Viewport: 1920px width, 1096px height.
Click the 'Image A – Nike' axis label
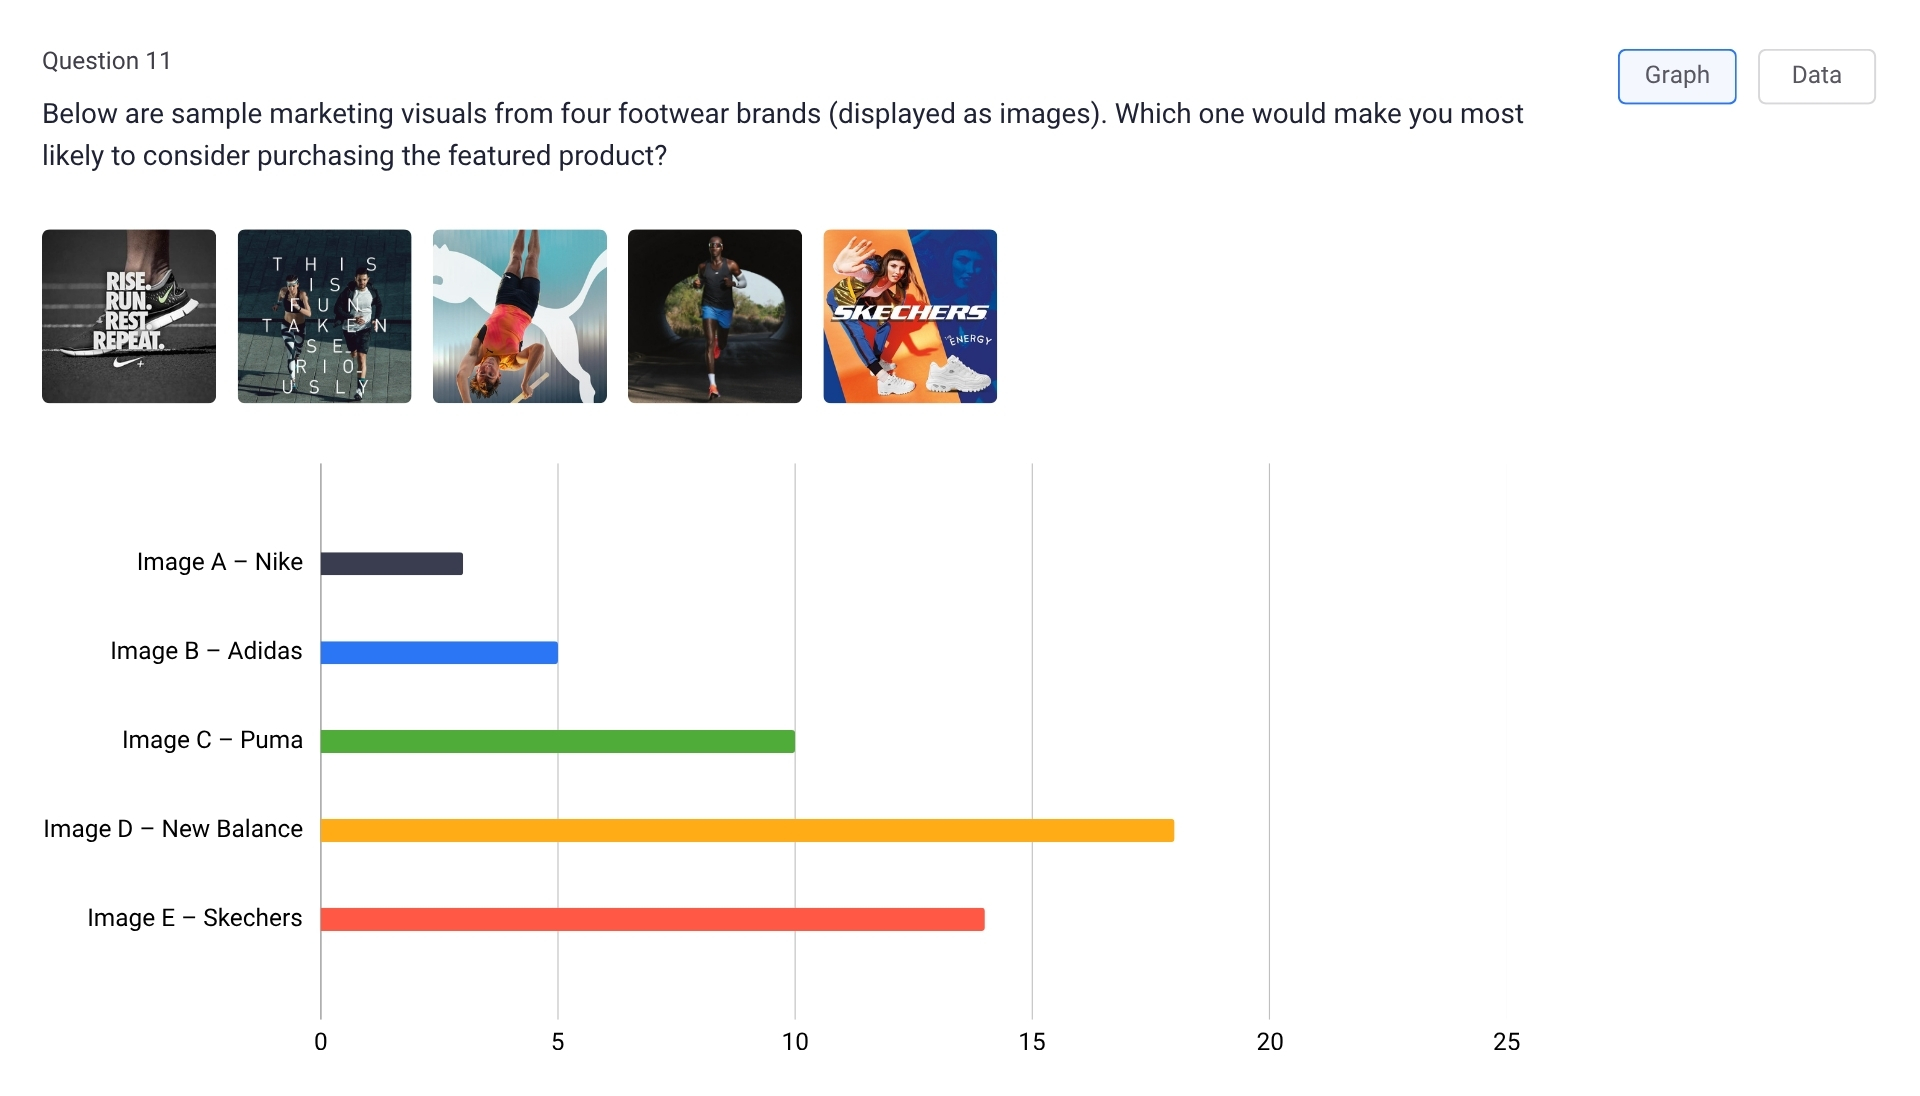[x=220, y=562]
